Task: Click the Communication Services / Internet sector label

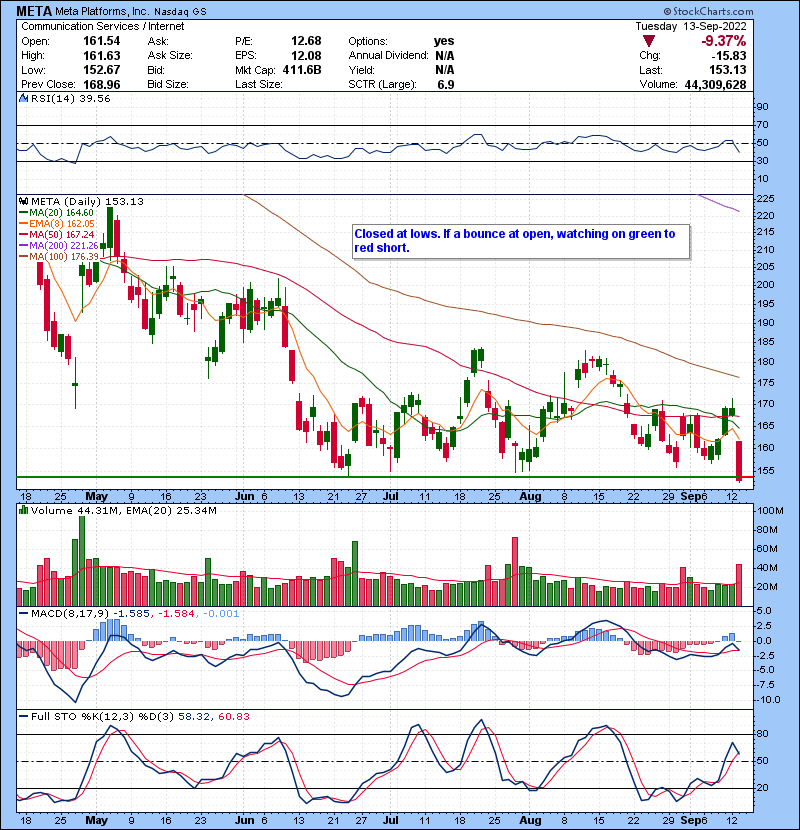Action: click(103, 26)
